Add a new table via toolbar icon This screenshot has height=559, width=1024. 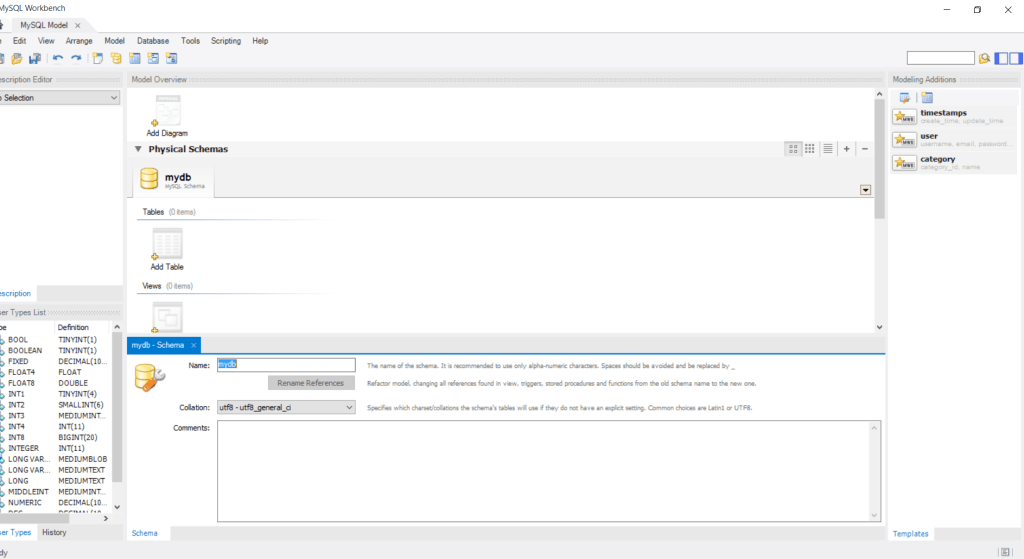tap(135, 59)
